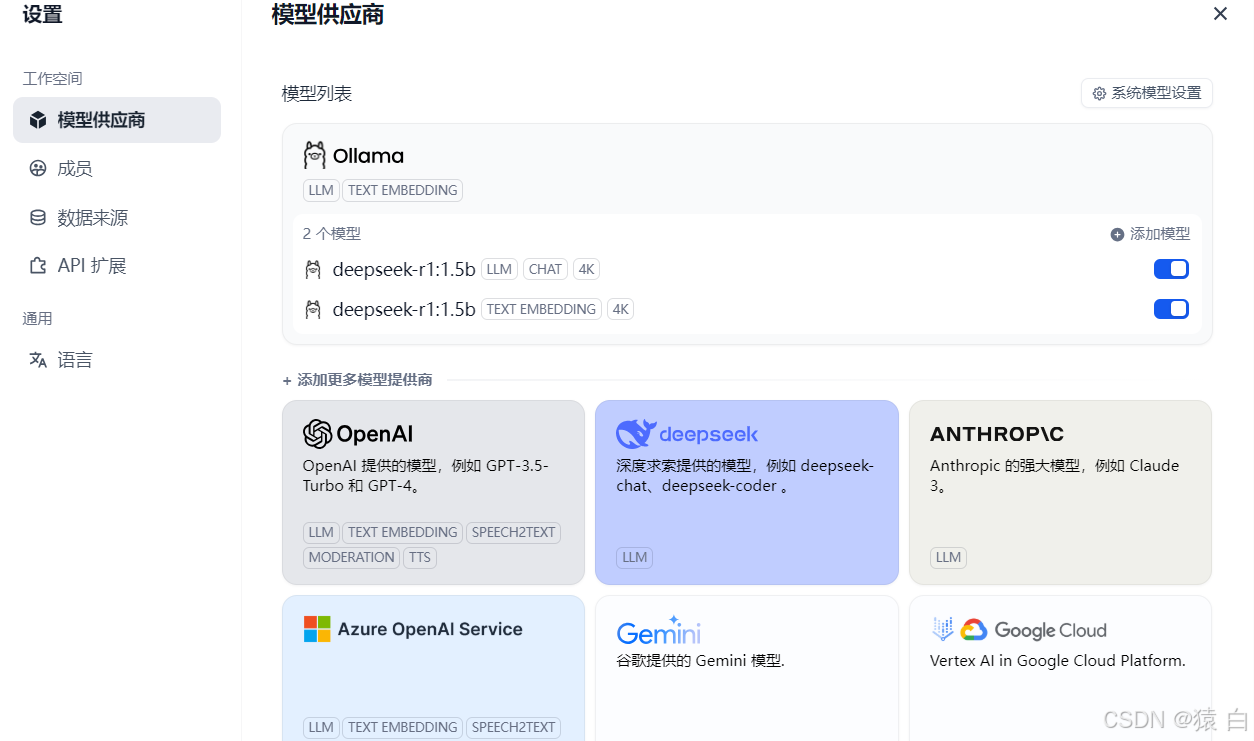
Task: Close the settings dialog with X
Action: pos(1220,14)
